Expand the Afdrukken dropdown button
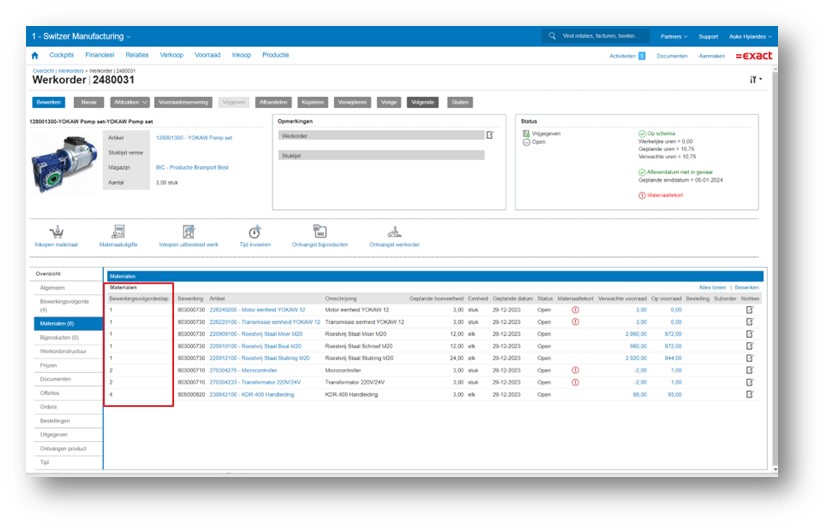Image resolution: width=830 pixels, height=529 pixels. pyautogui.click(x=130, y=102)
